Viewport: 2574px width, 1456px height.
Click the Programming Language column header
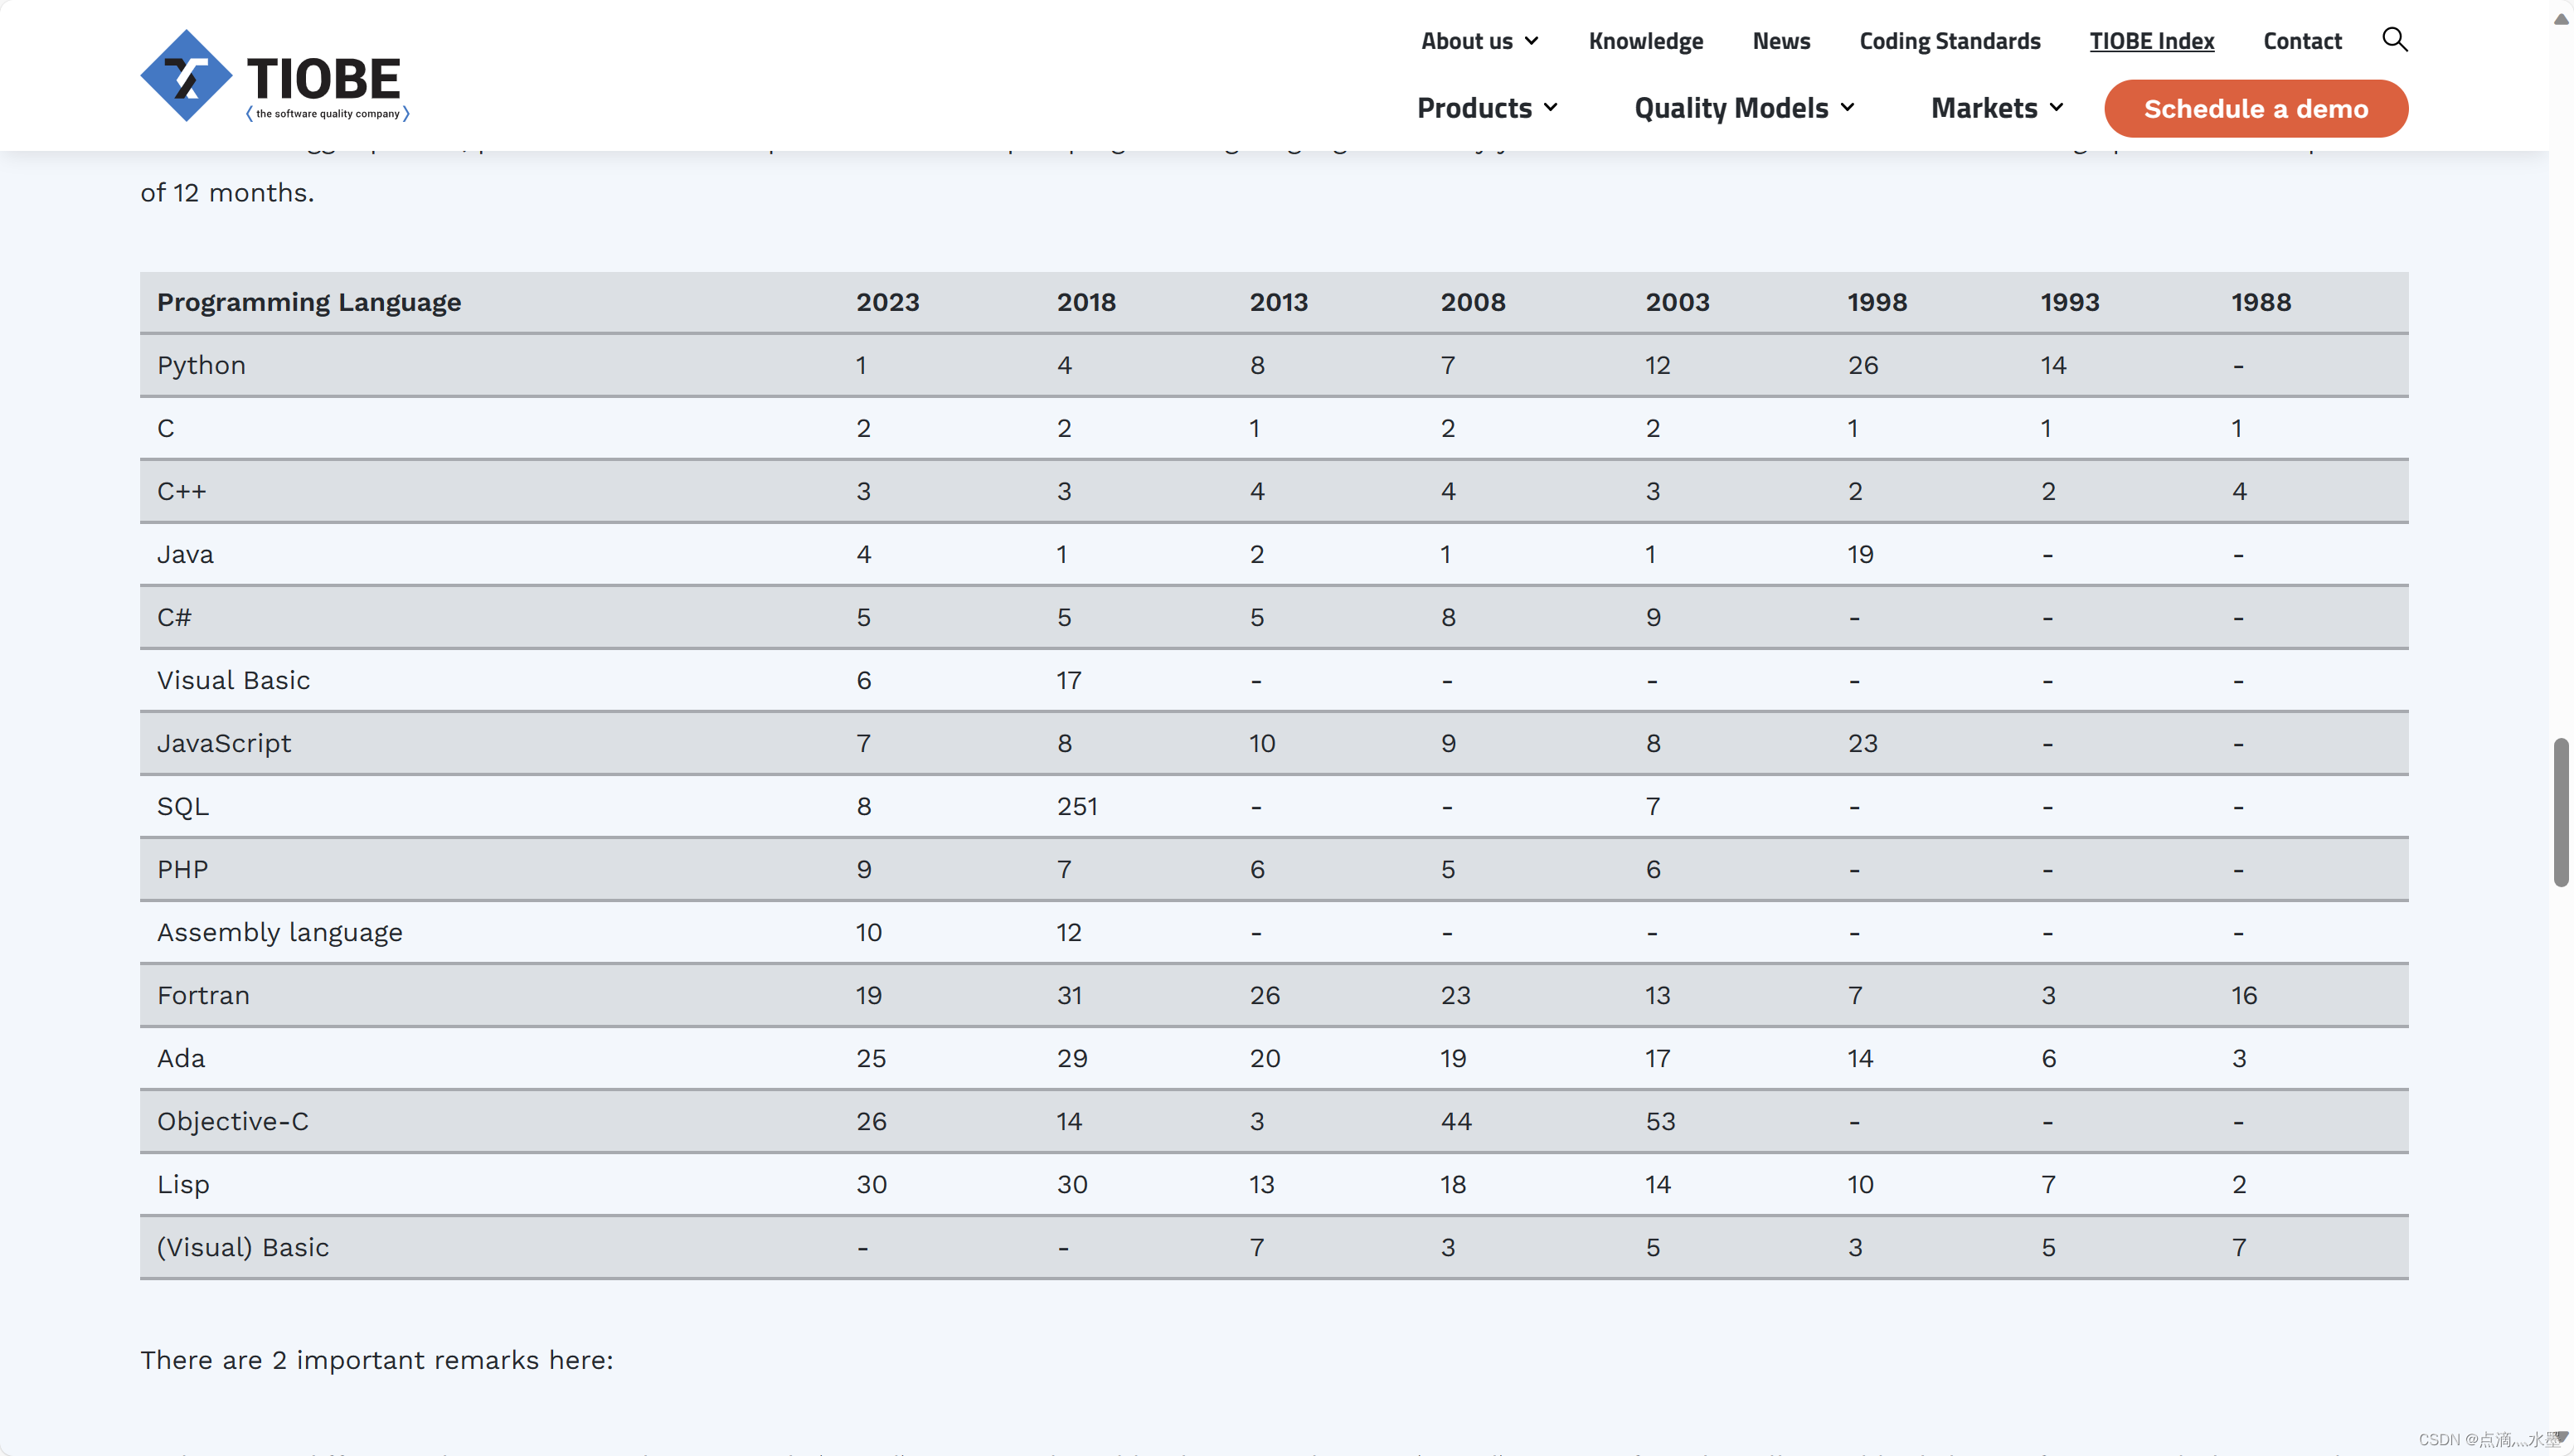coord(309,302)
